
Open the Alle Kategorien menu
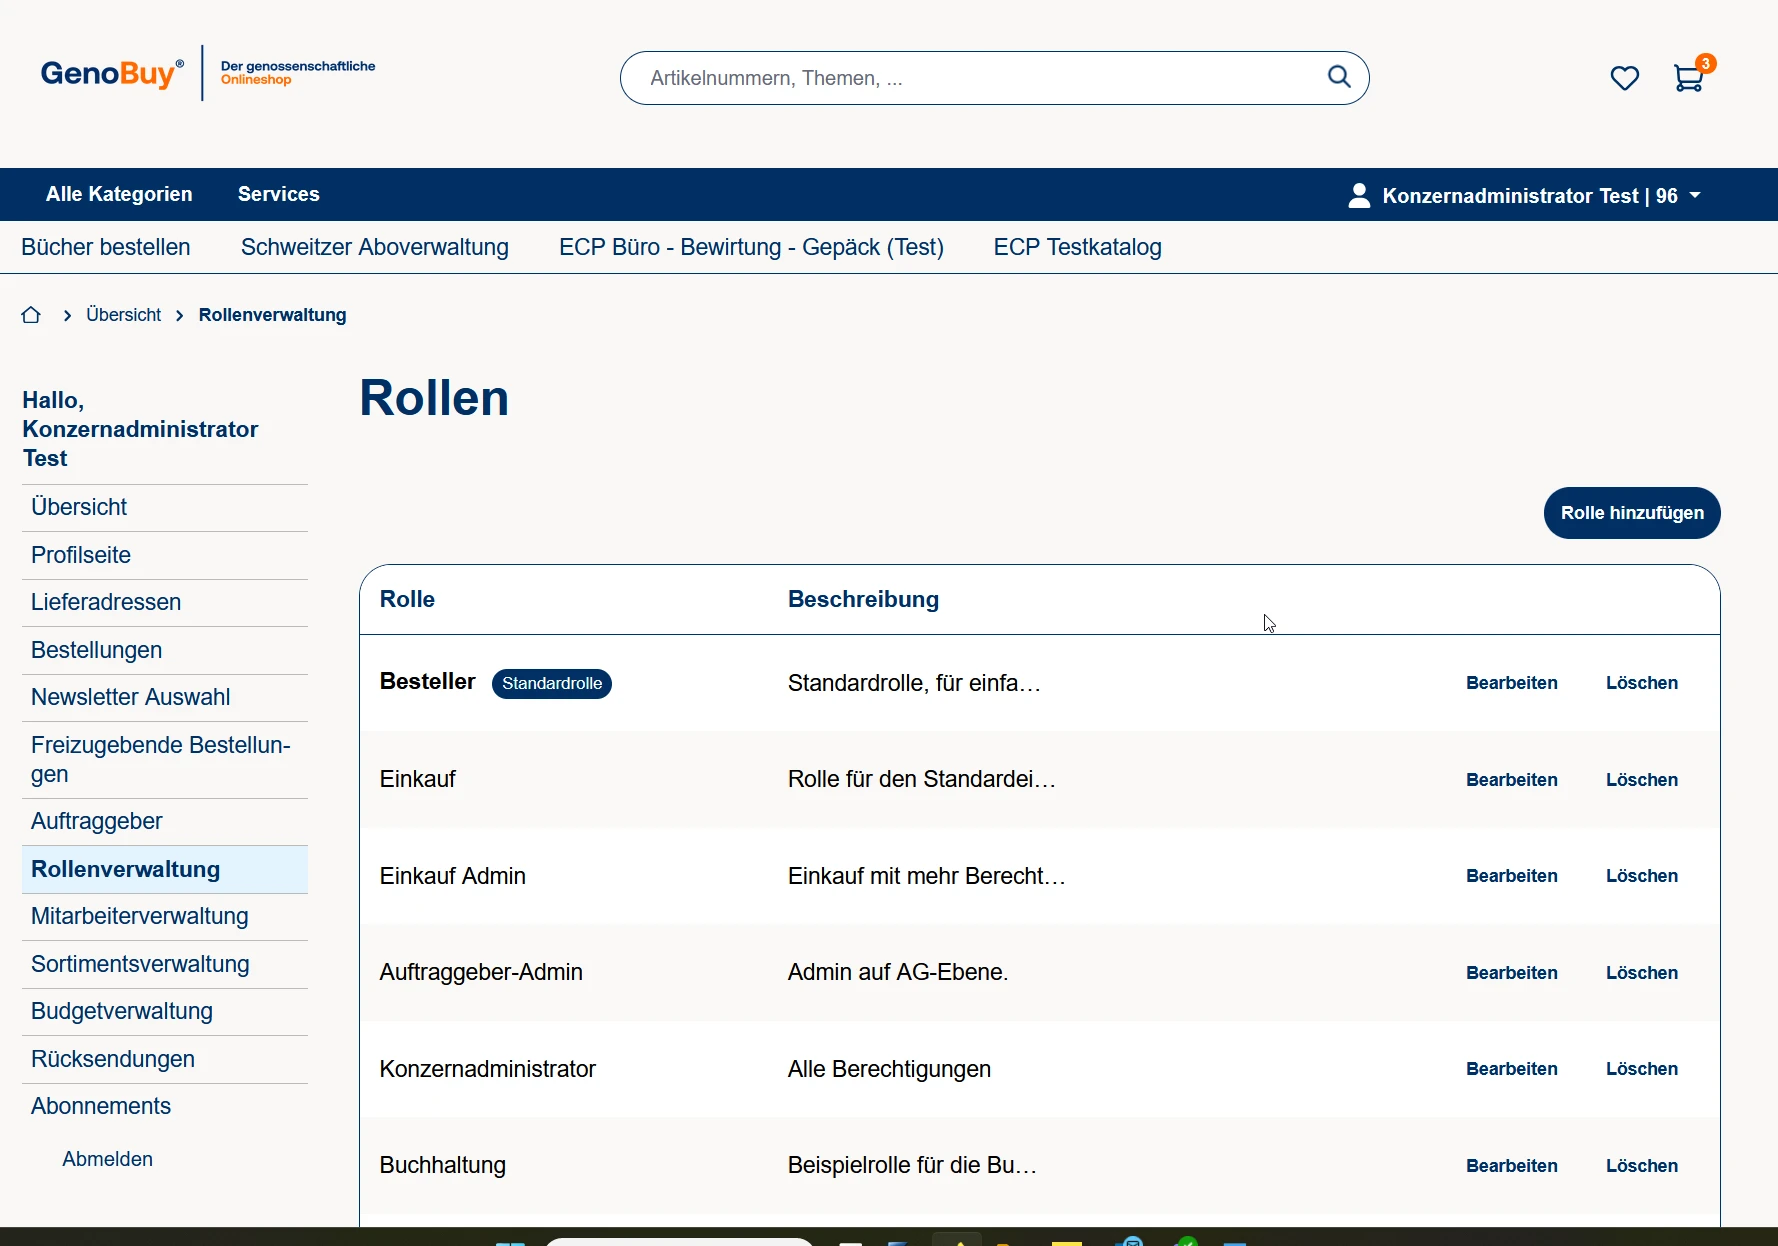click(119, 194)
